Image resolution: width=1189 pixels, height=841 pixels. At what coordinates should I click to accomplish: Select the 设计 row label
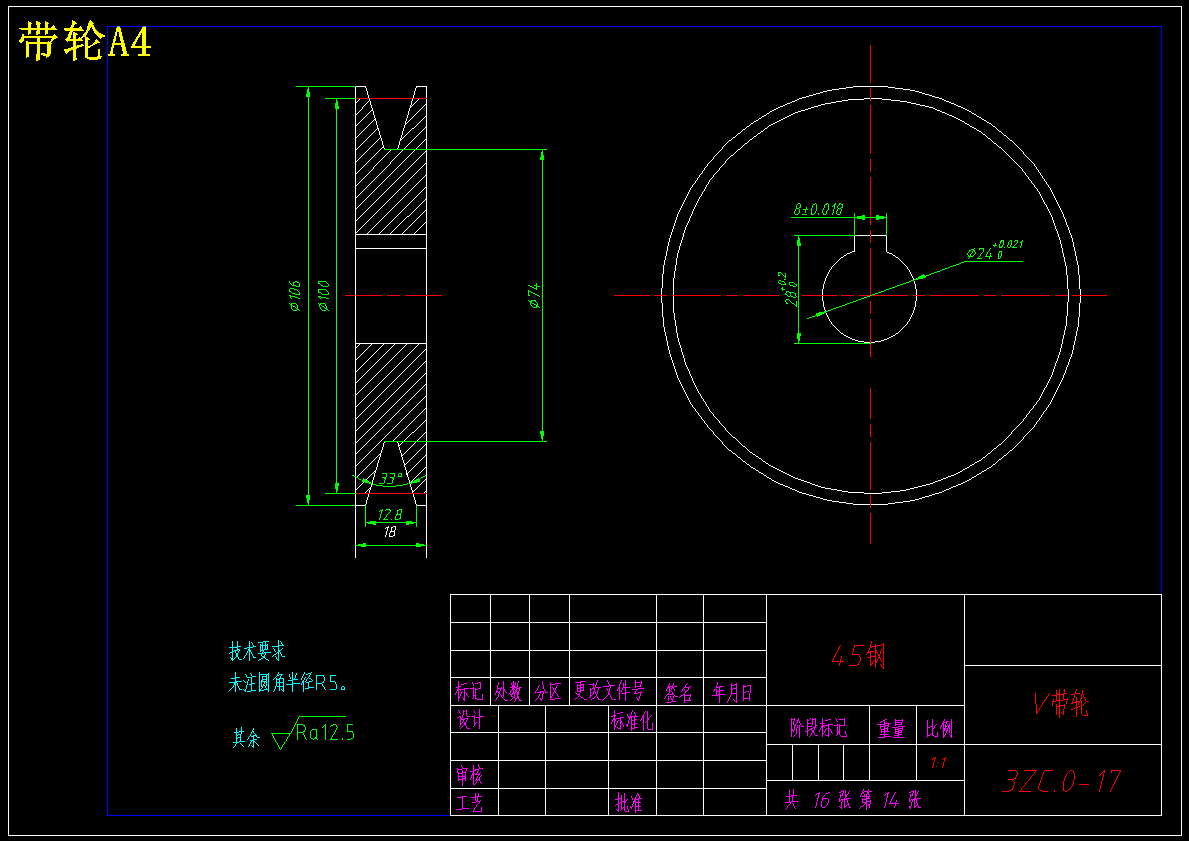470,719
